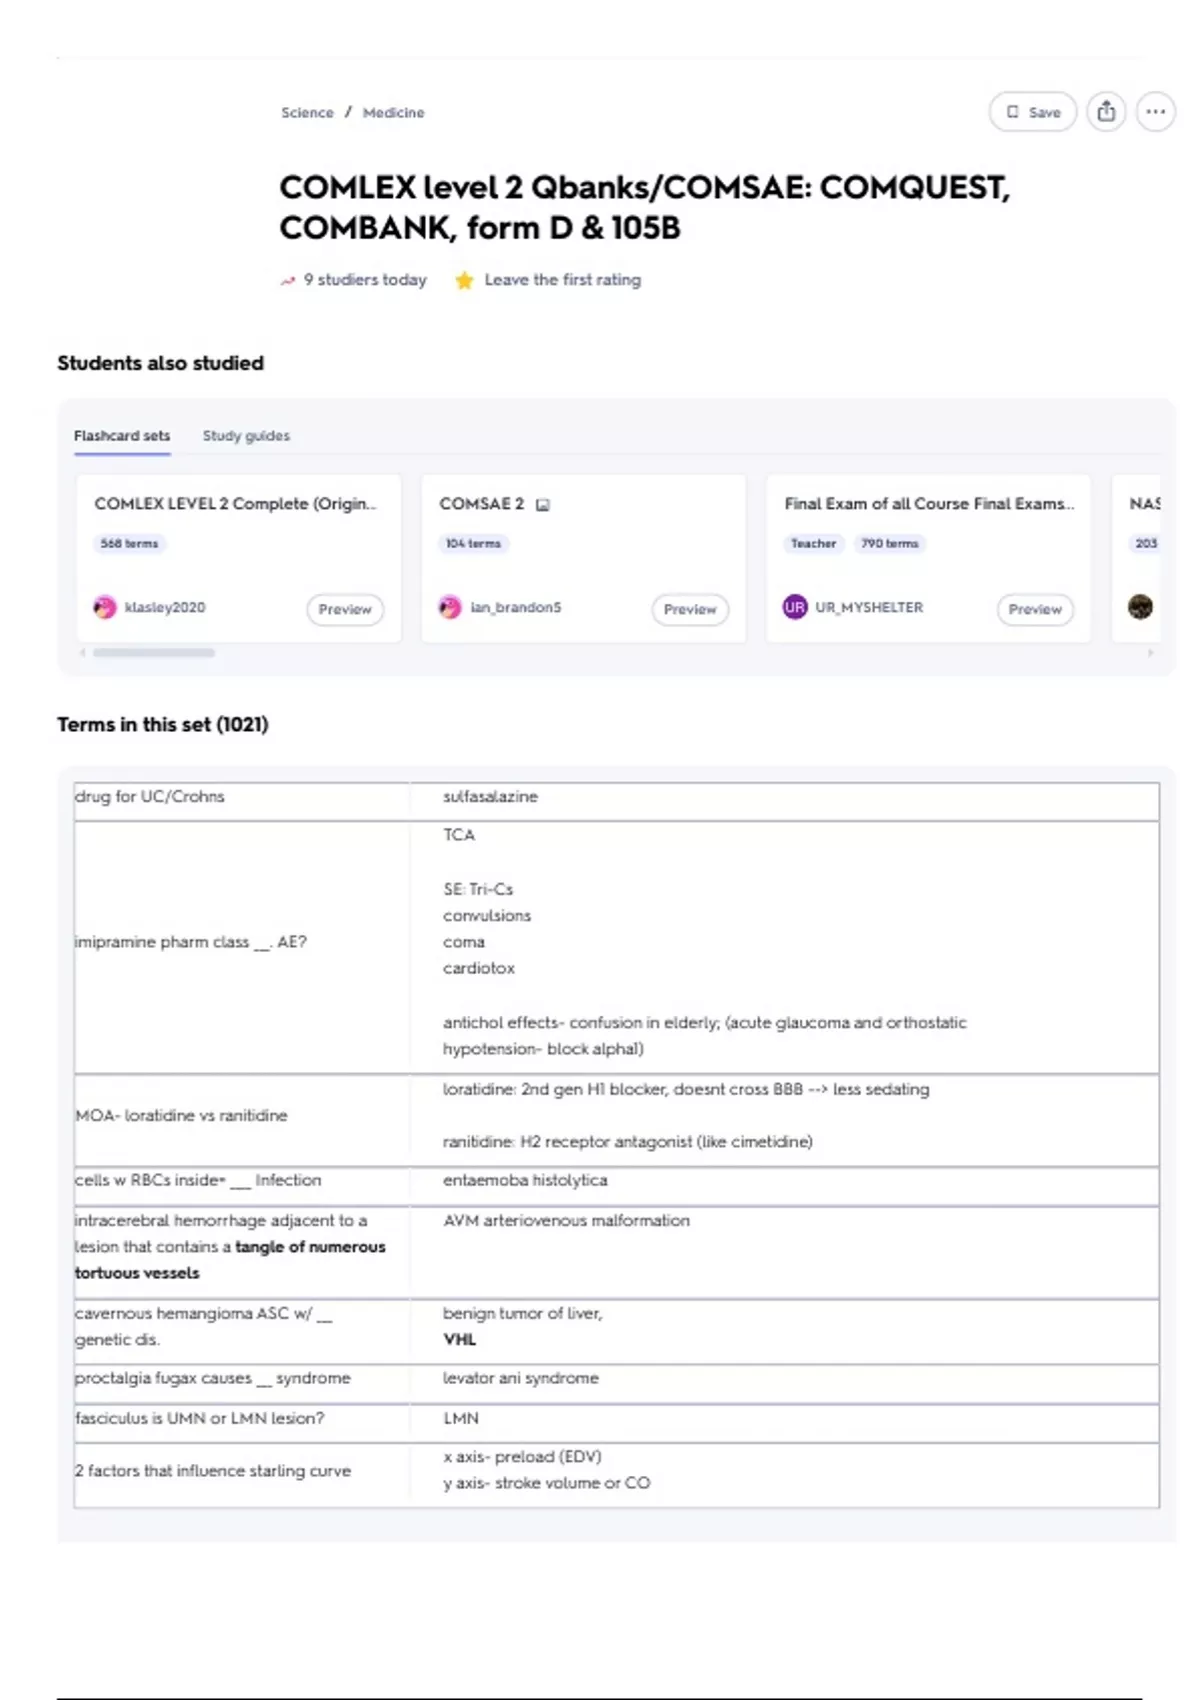Click the yellow star rating icon
Screen dimensions: 1200x1700
coord(464,281)
